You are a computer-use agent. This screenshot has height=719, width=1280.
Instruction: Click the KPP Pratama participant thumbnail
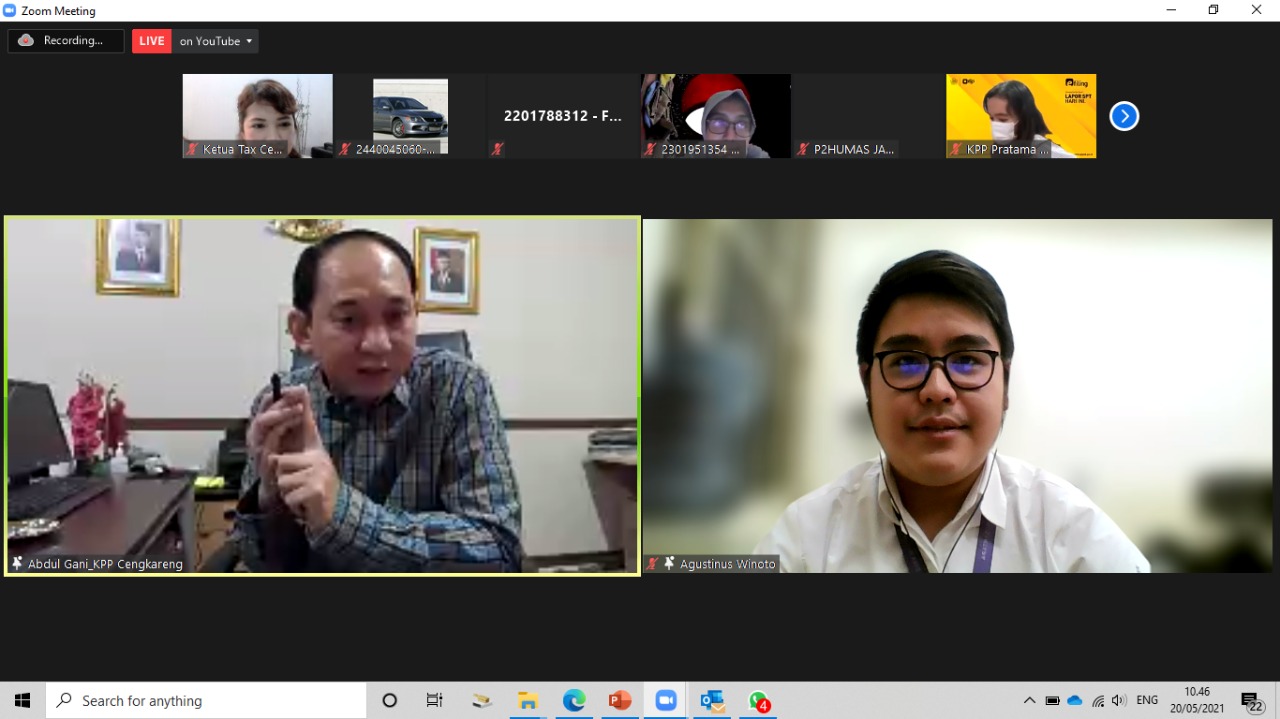pos(1020,115)
